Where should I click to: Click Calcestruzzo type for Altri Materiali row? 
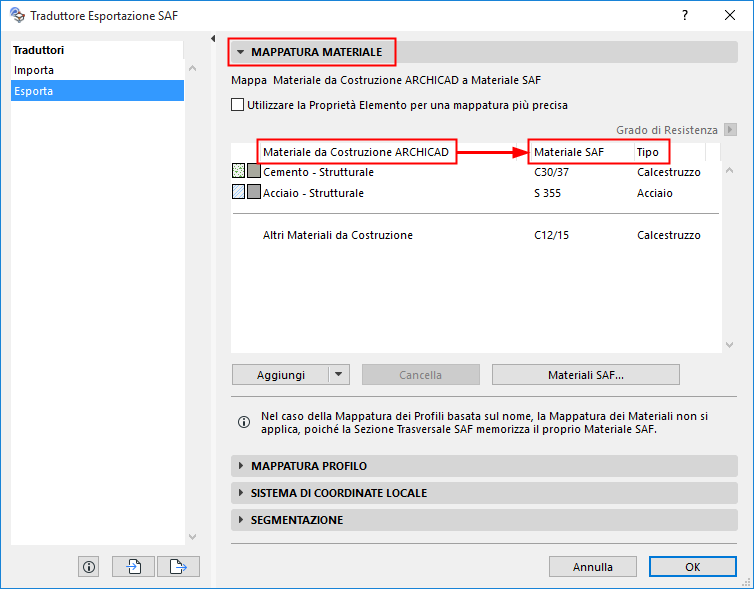(x=669, y=235)
